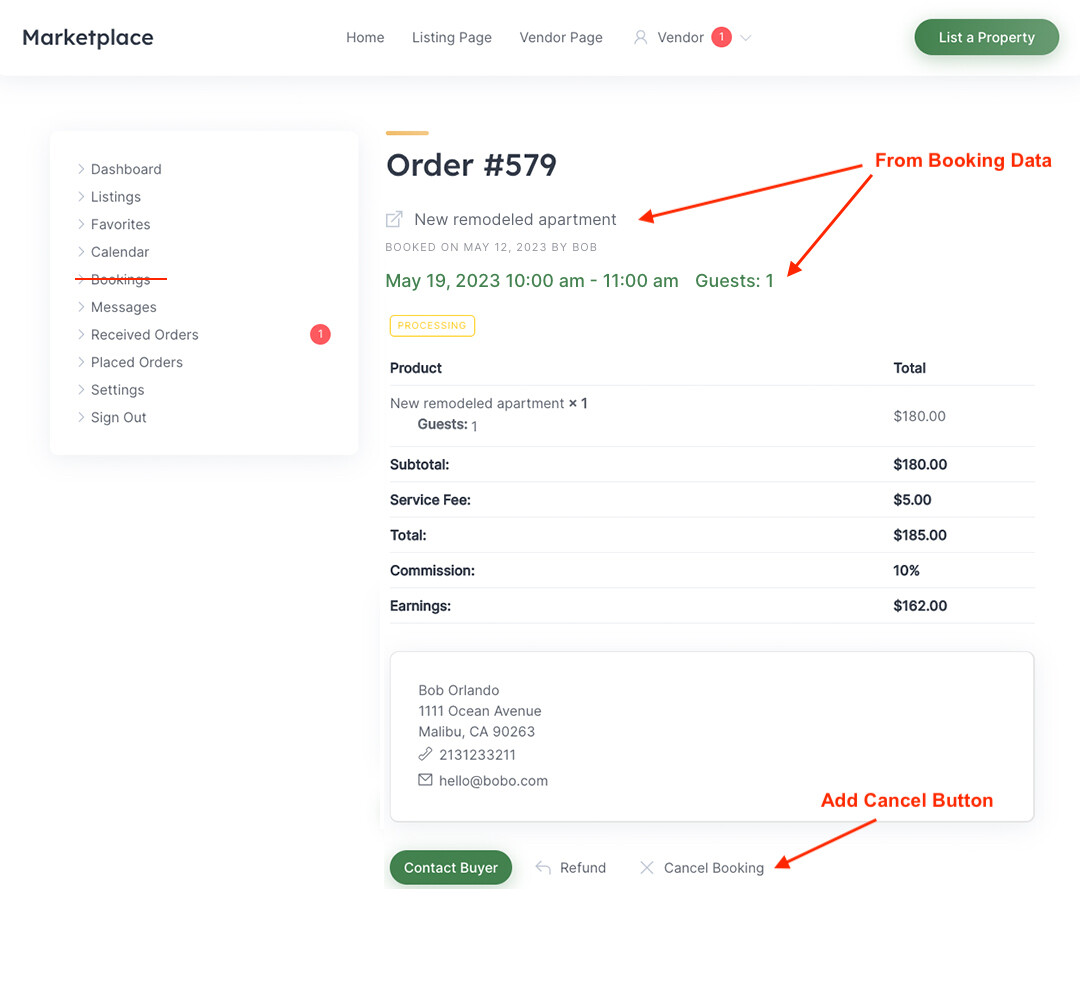
Task: Open Dashboard in the sidebar
Action: point(126,169)
